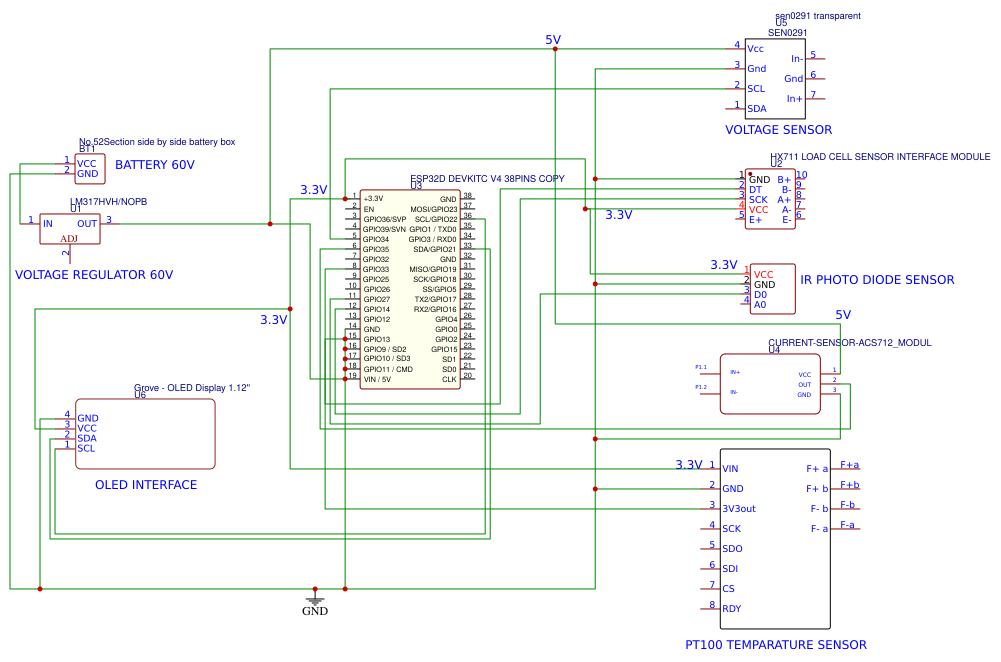Click the IR PHOTO DIODE SENSOR label

[877, 280]
